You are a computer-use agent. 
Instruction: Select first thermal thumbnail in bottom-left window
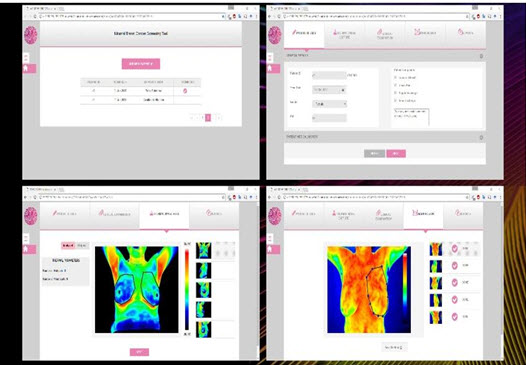tap(204, 250)
